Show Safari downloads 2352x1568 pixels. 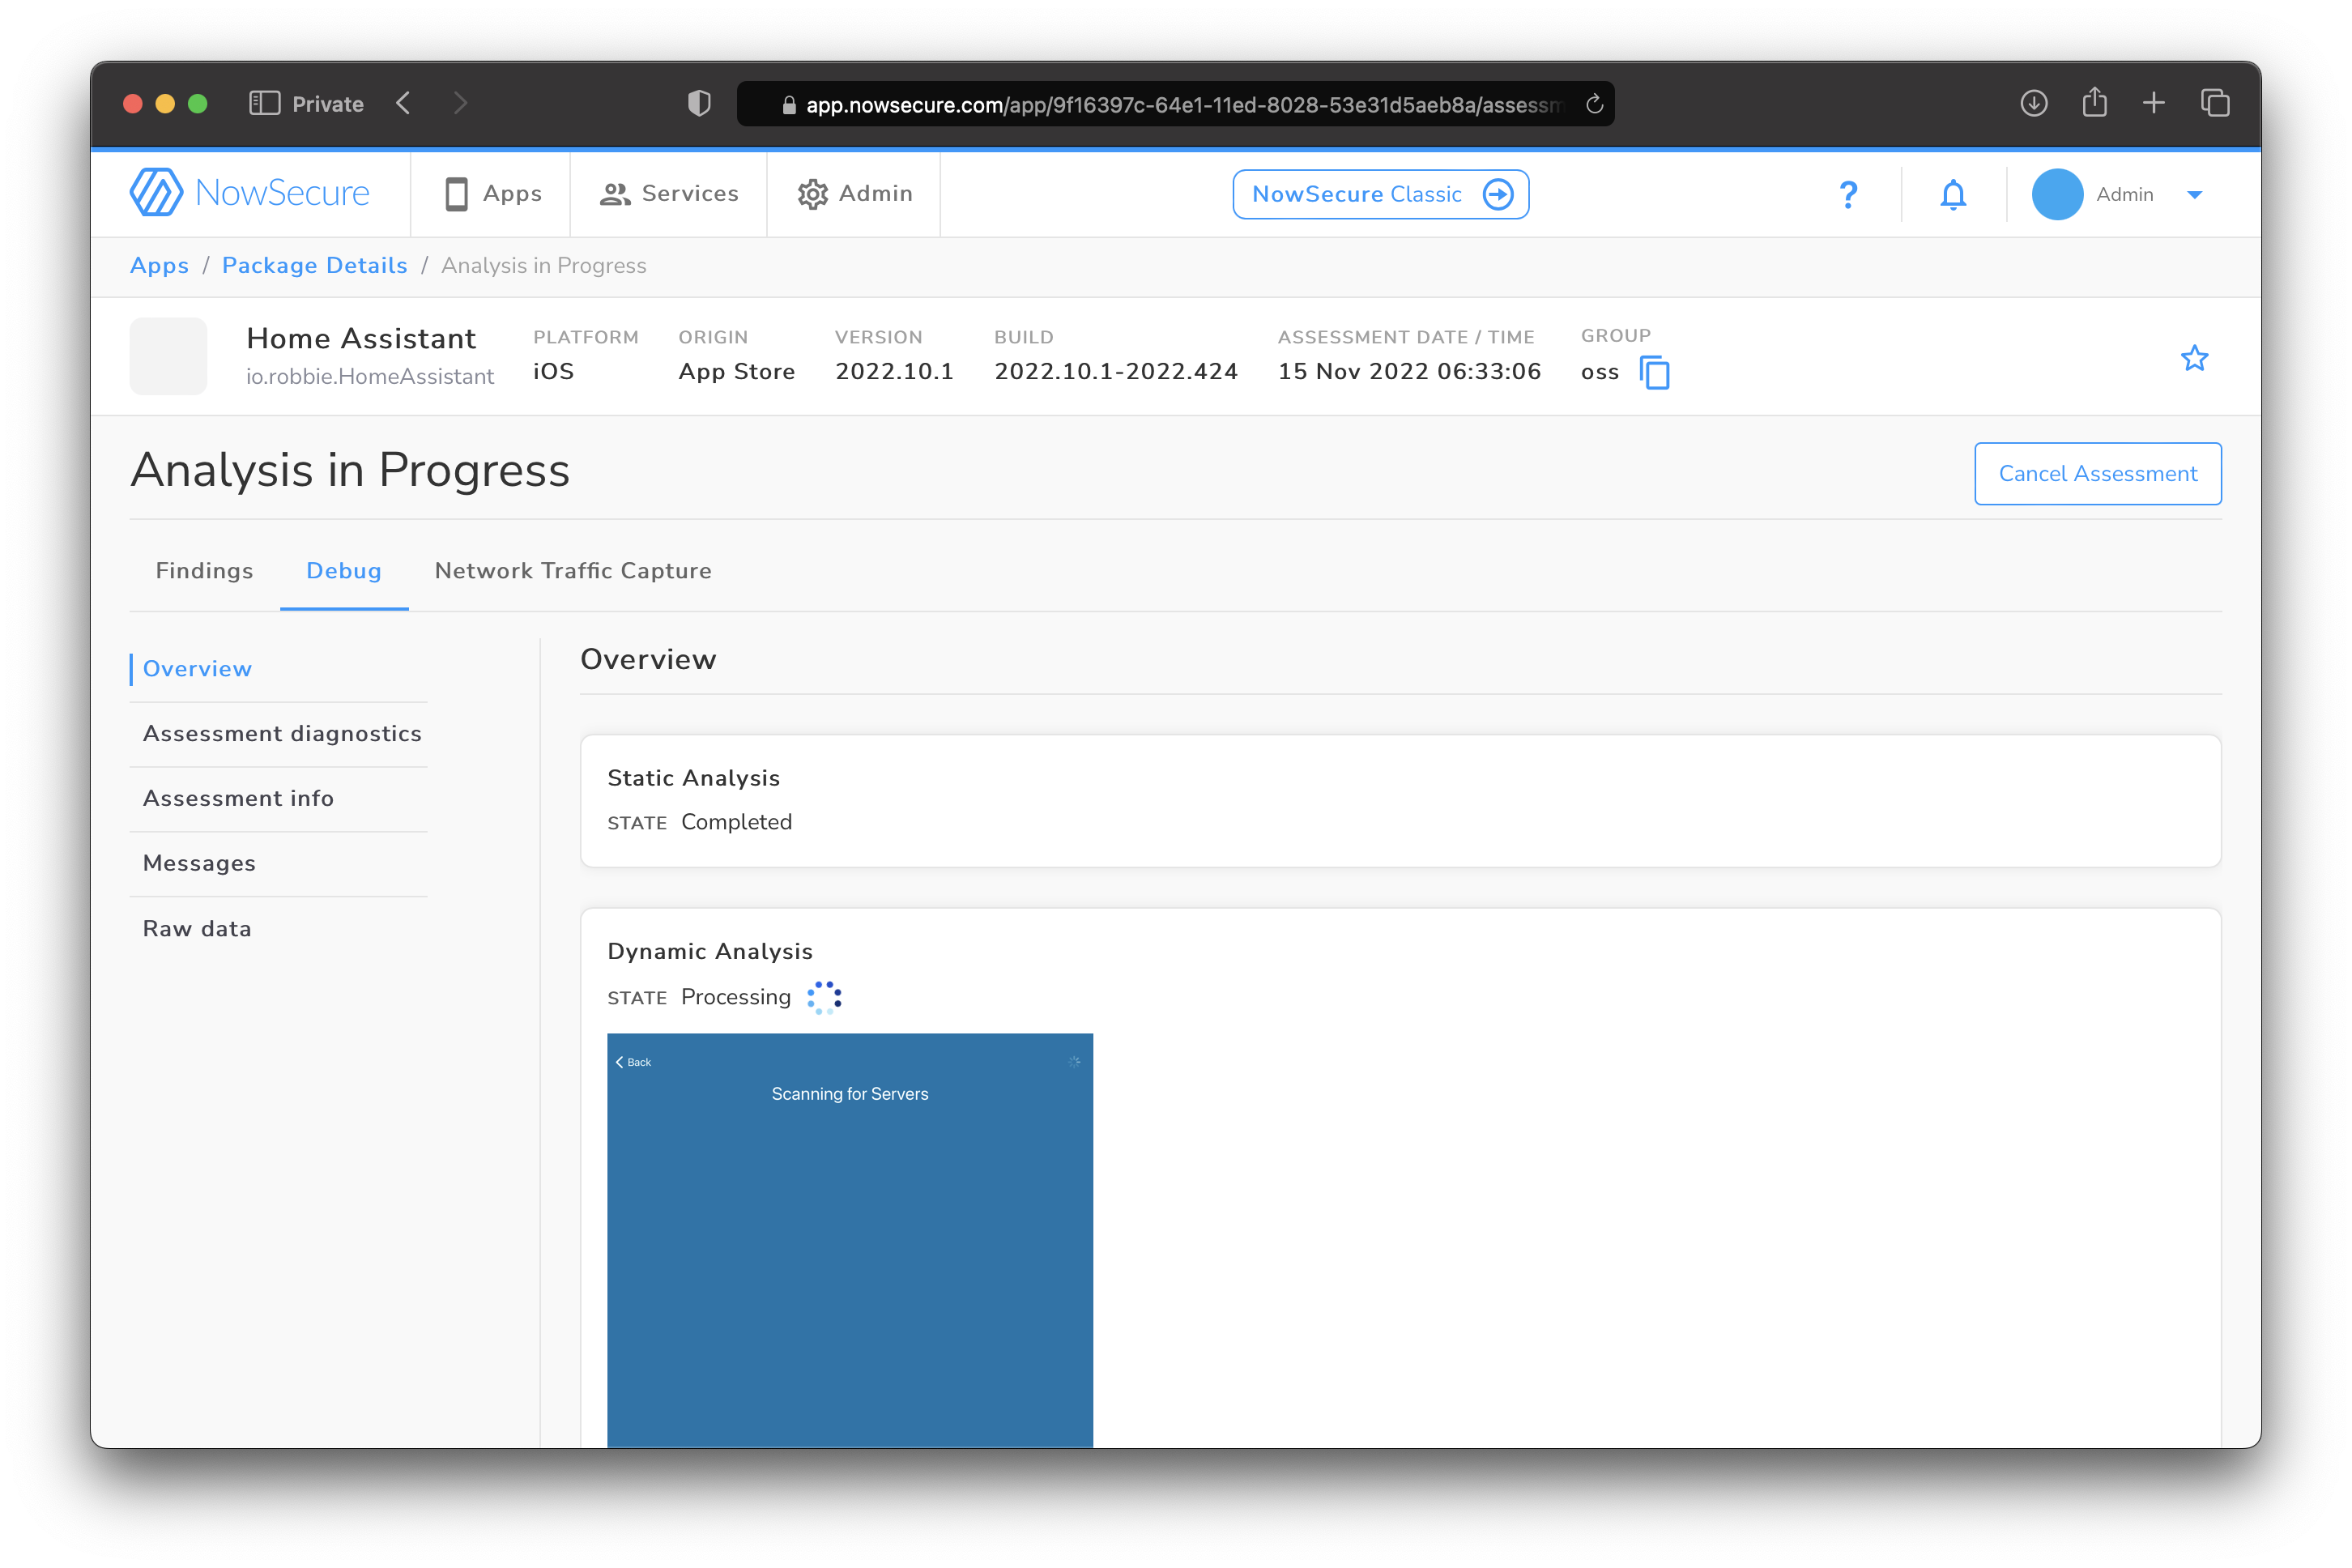click(2033, 103)
